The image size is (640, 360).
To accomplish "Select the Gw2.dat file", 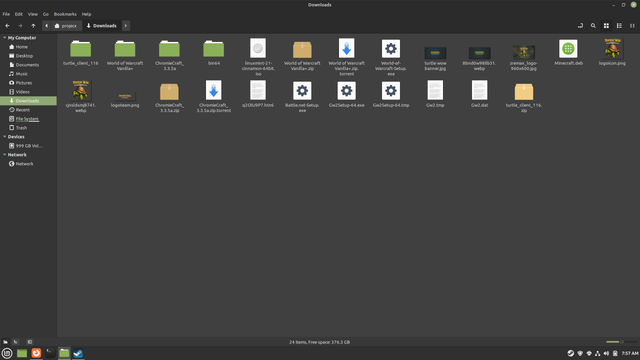I will click(480, 94).
